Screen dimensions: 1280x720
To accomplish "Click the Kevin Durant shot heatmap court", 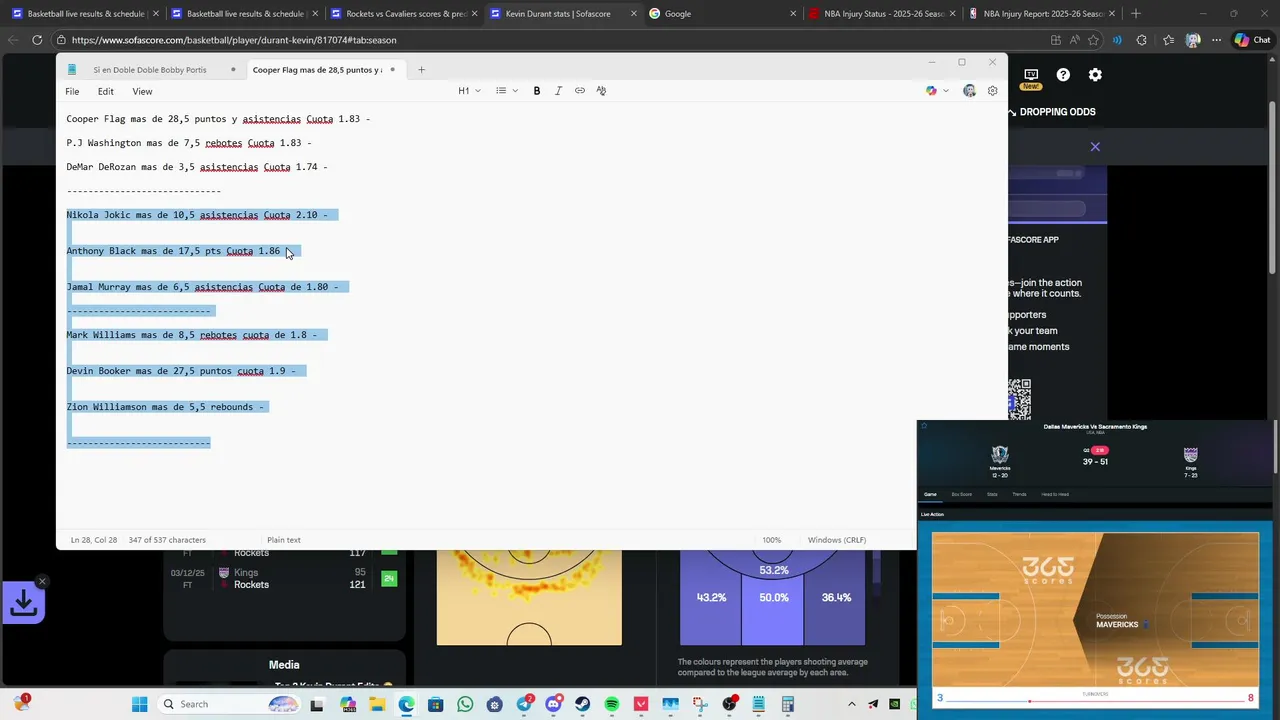I will (x=529, y=597).
